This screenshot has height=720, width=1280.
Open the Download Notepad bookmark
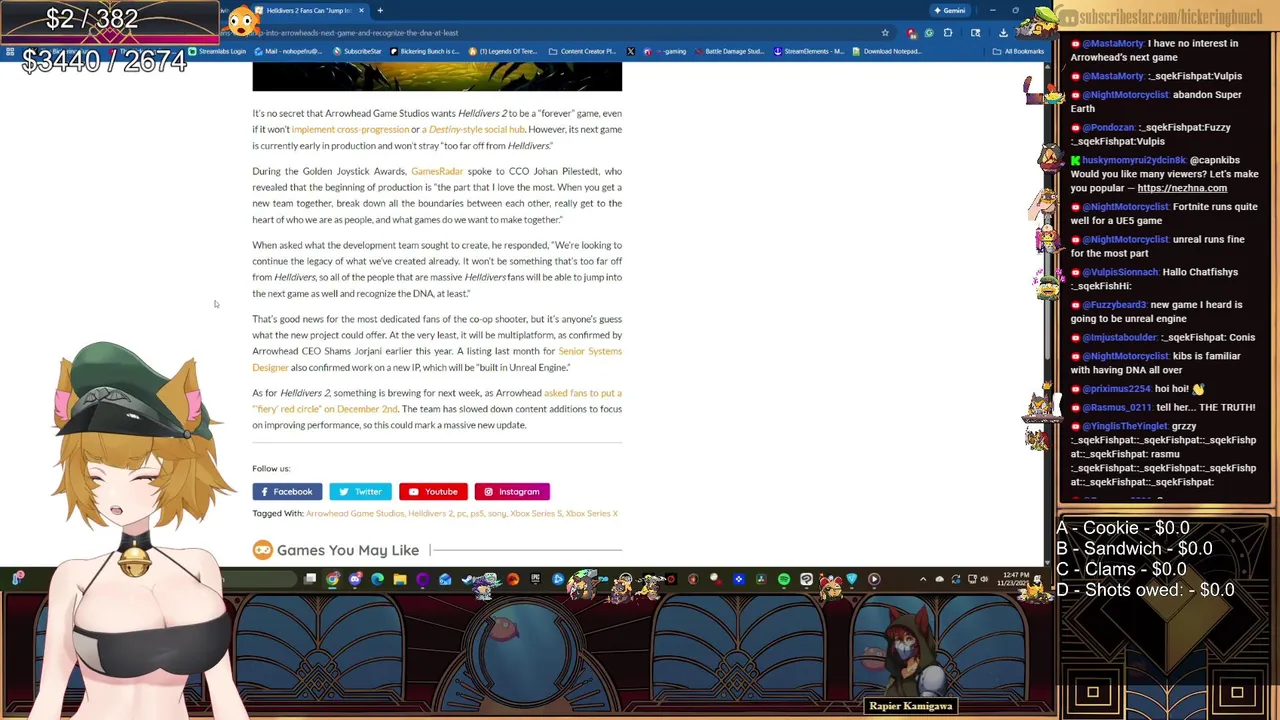pos(887,51)
